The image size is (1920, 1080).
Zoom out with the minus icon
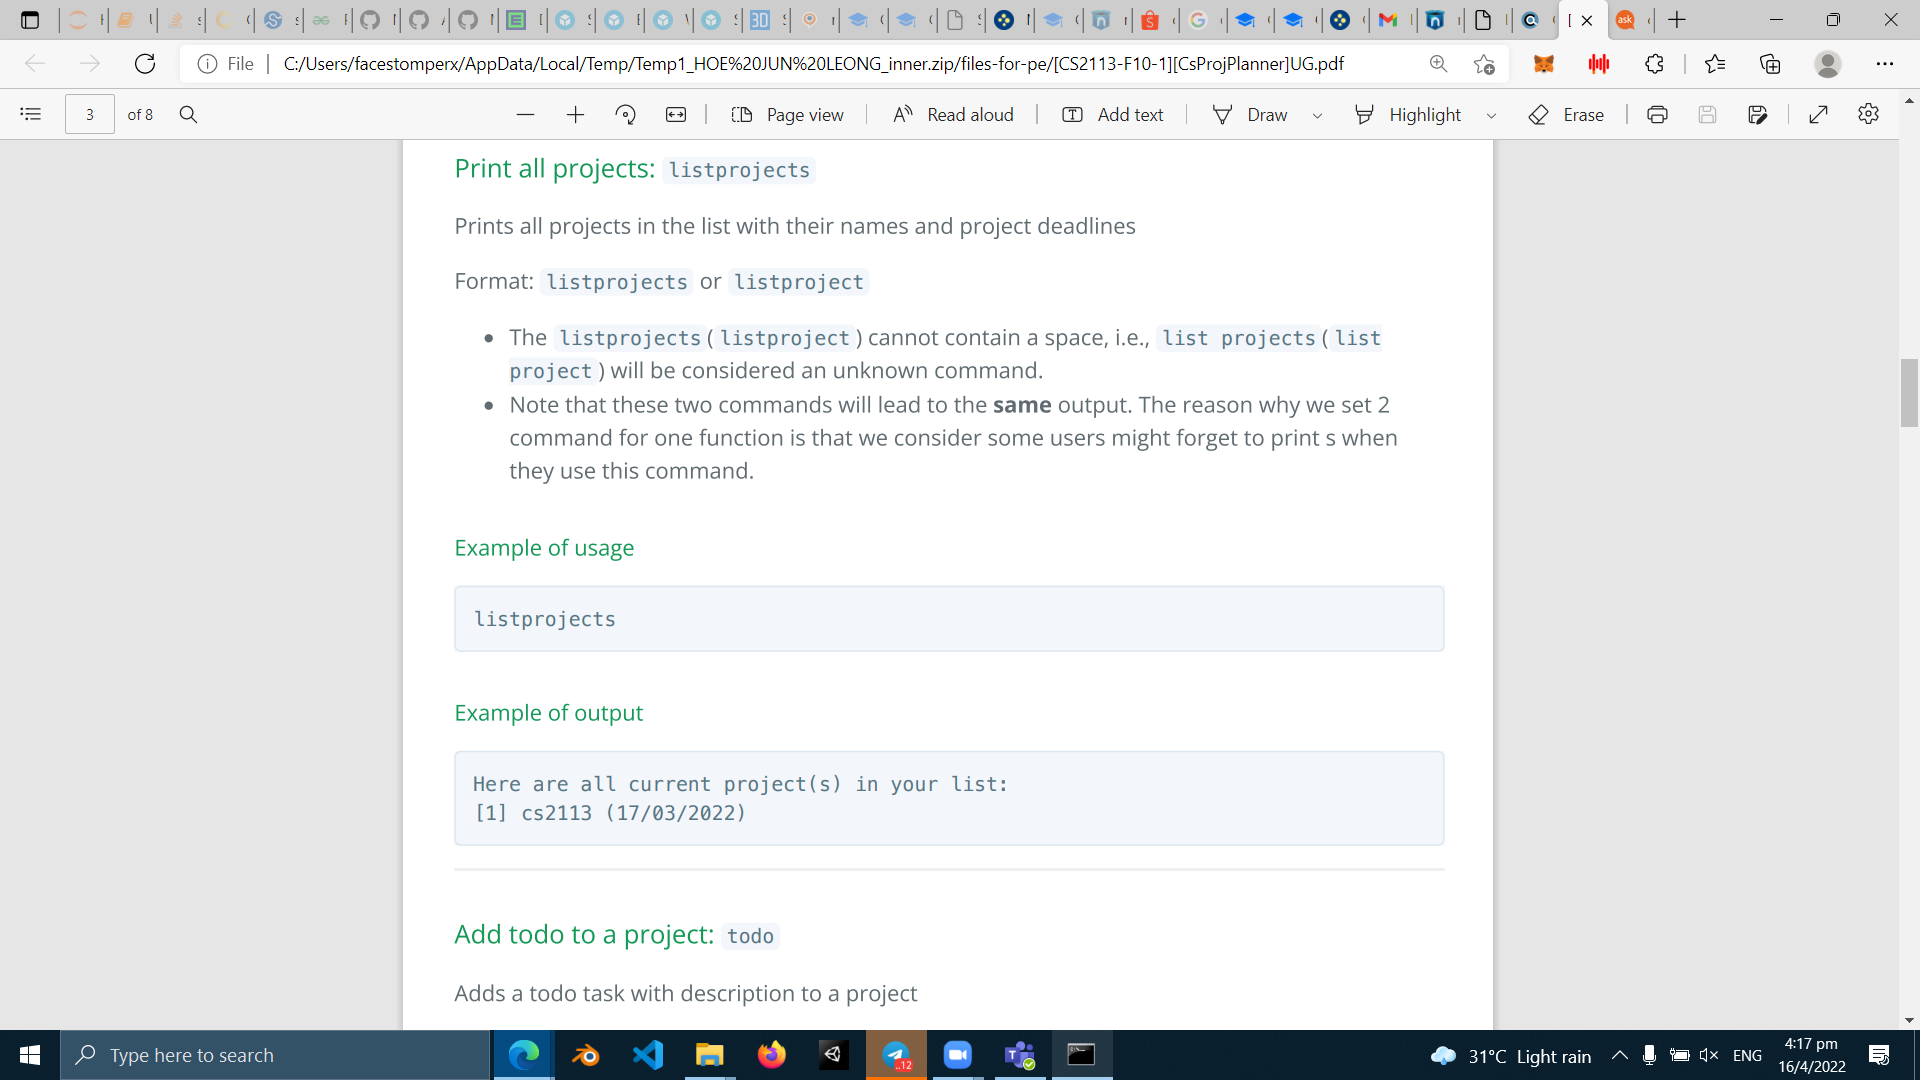(x=525, y=114)
